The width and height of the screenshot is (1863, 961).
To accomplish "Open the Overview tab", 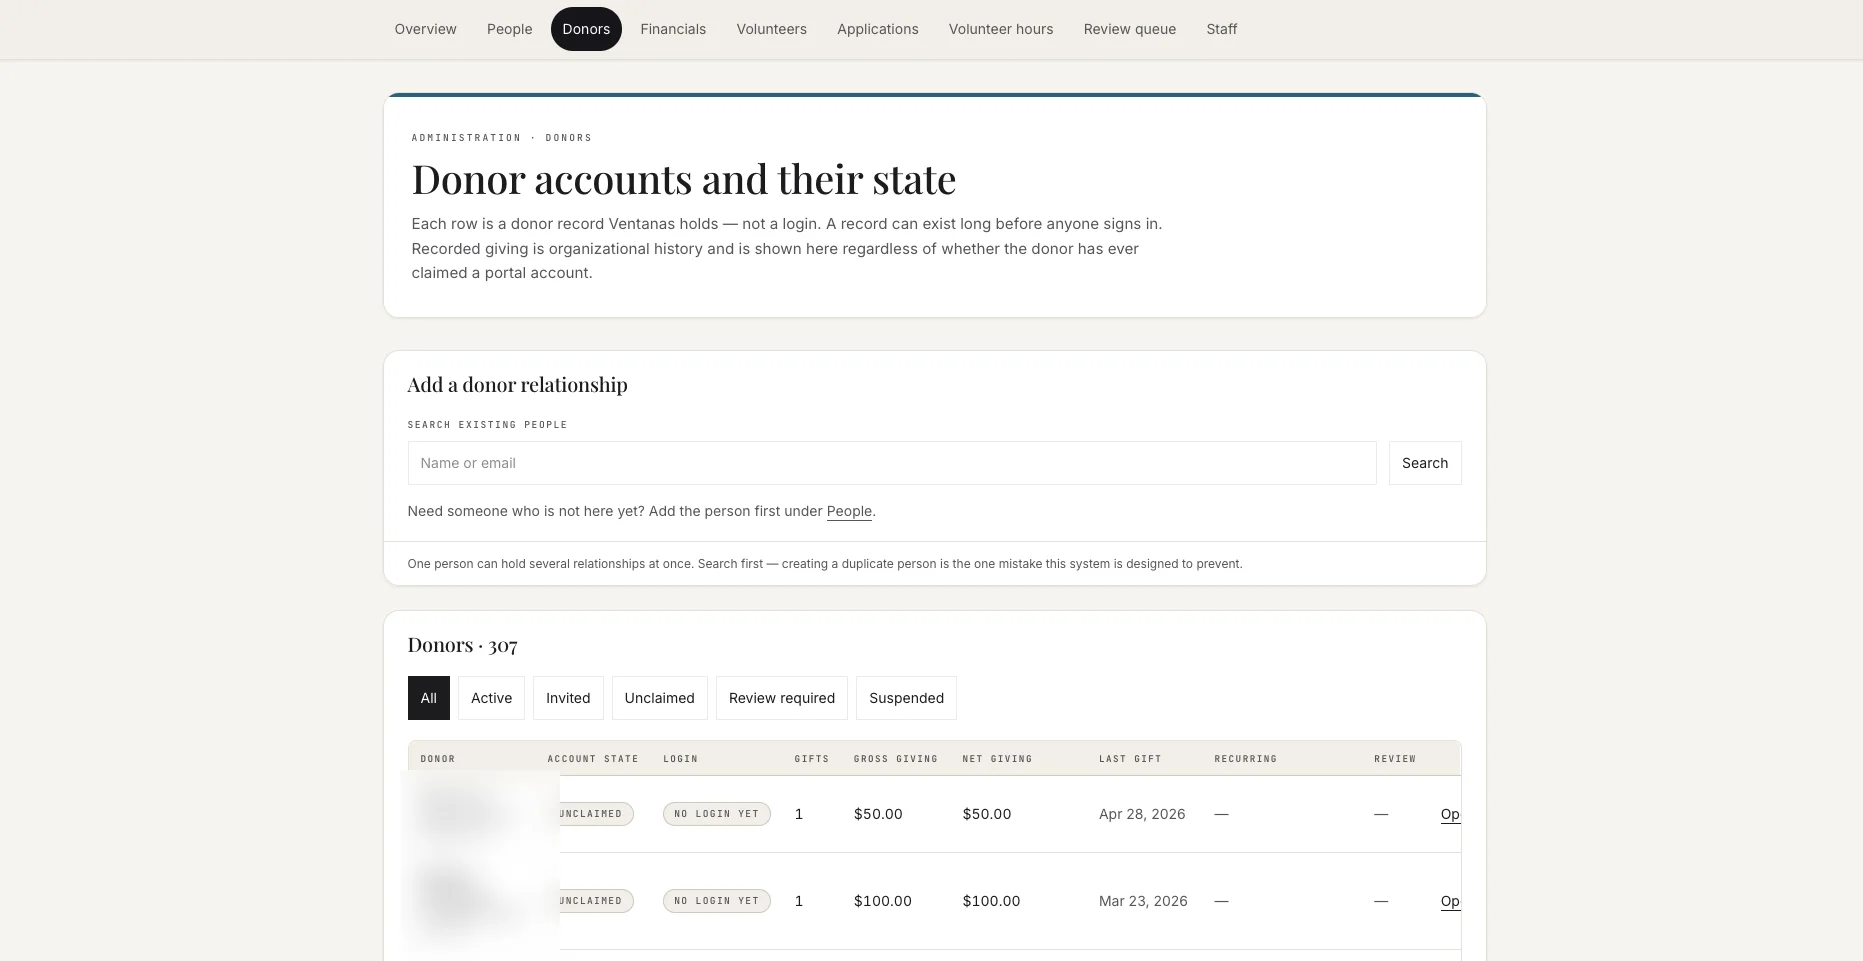I will coord(425,29).
